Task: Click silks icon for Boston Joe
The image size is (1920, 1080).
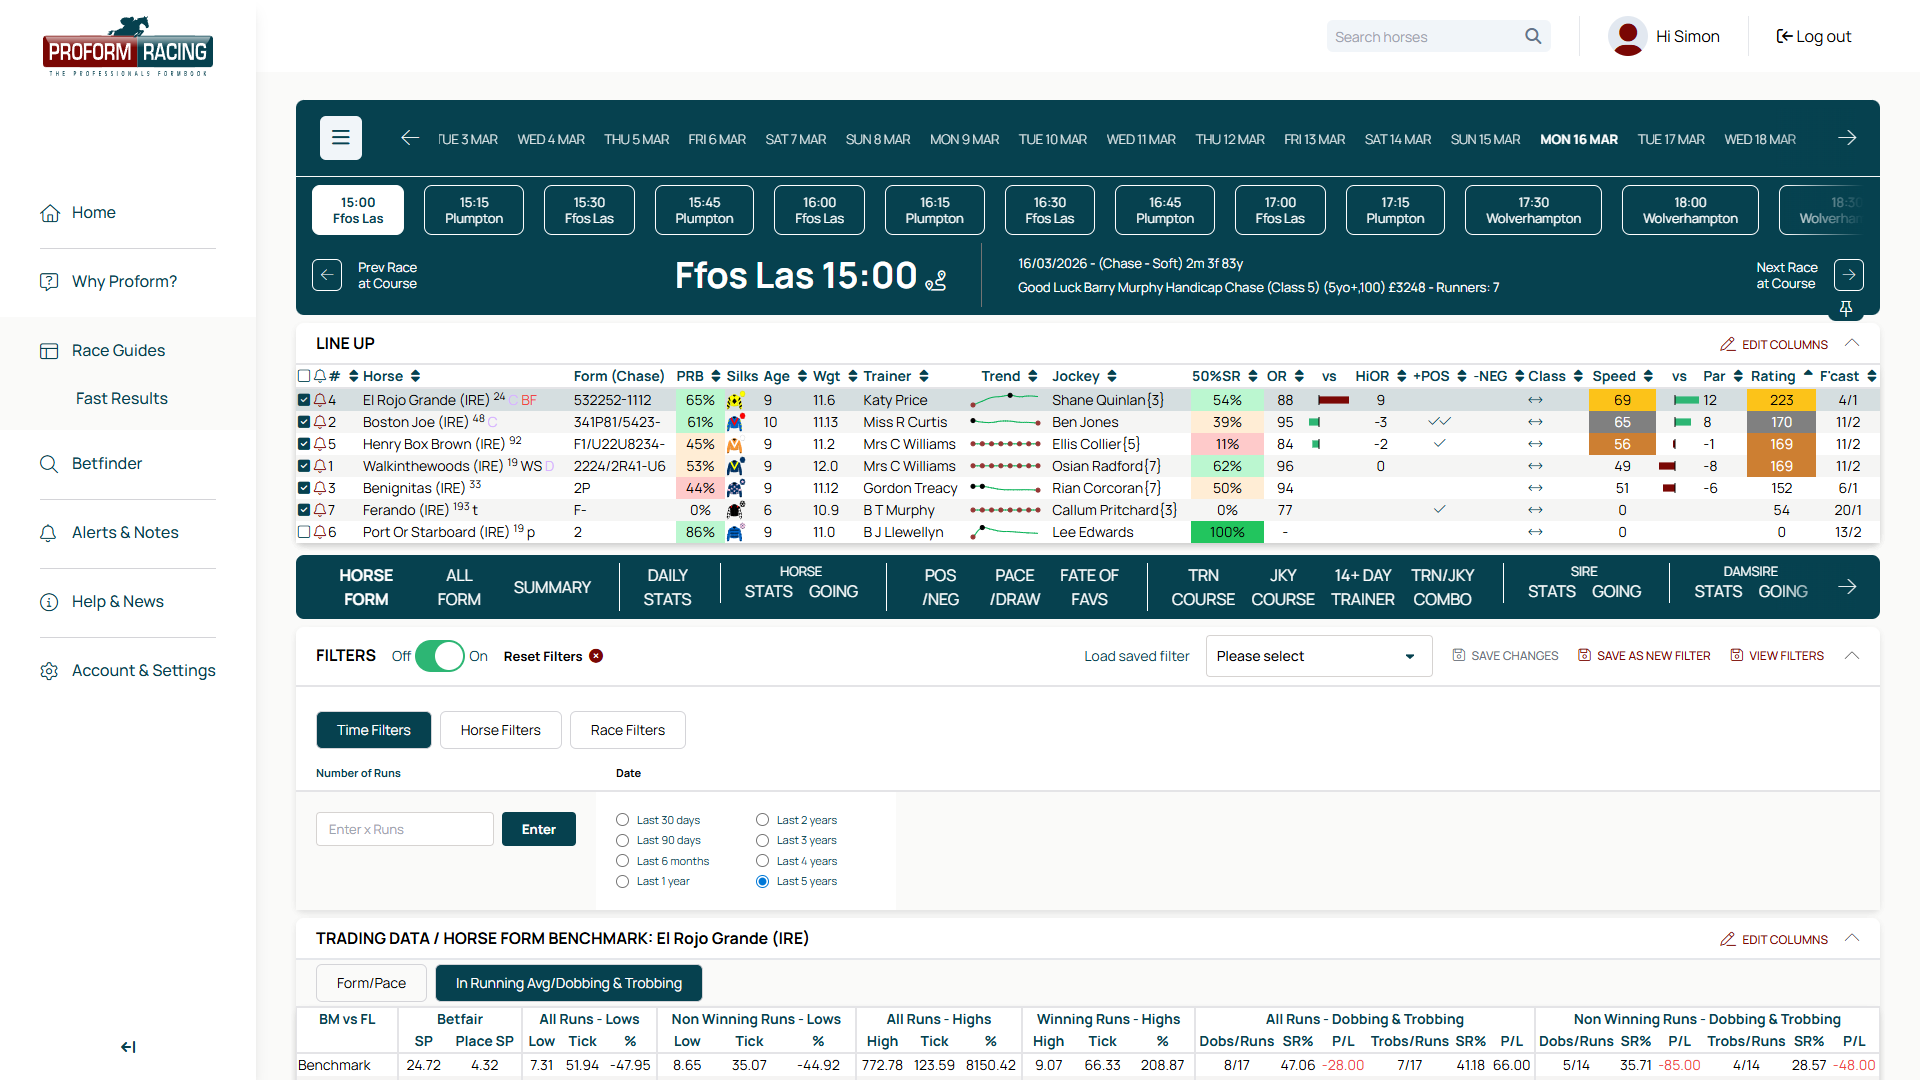Action: 735,422
